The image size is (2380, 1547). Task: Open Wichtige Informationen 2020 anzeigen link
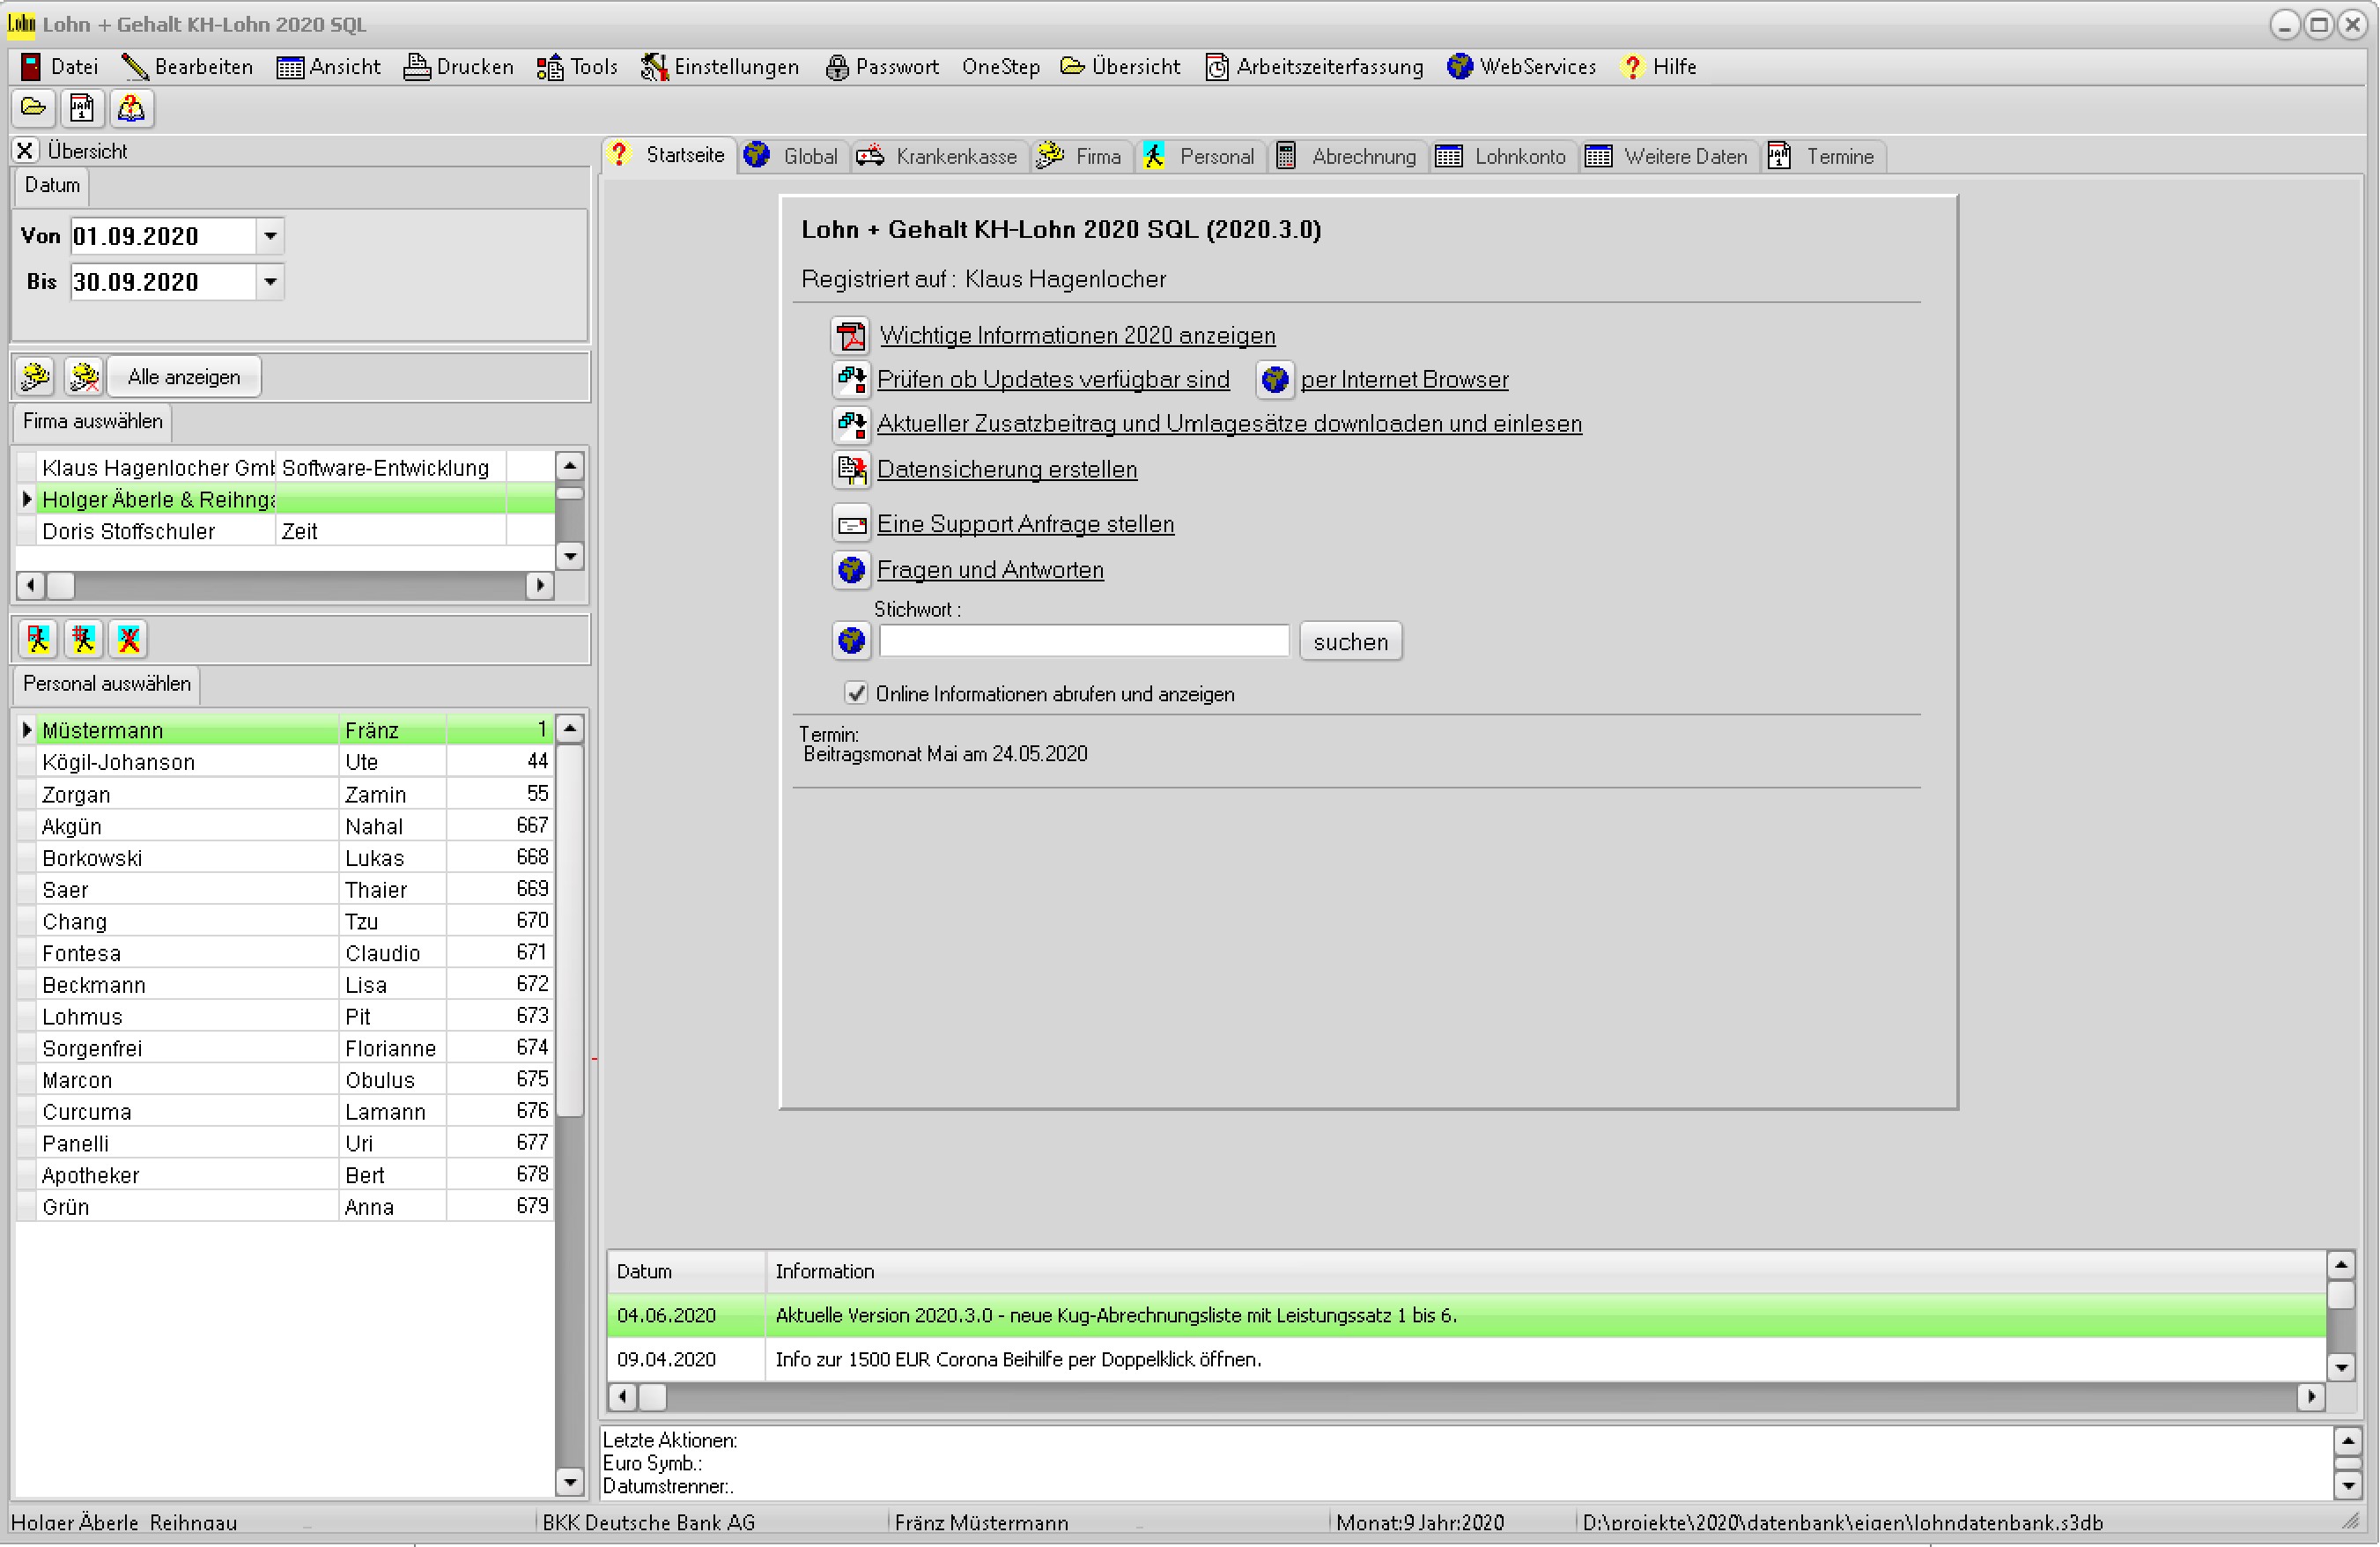click(1078, 335)
